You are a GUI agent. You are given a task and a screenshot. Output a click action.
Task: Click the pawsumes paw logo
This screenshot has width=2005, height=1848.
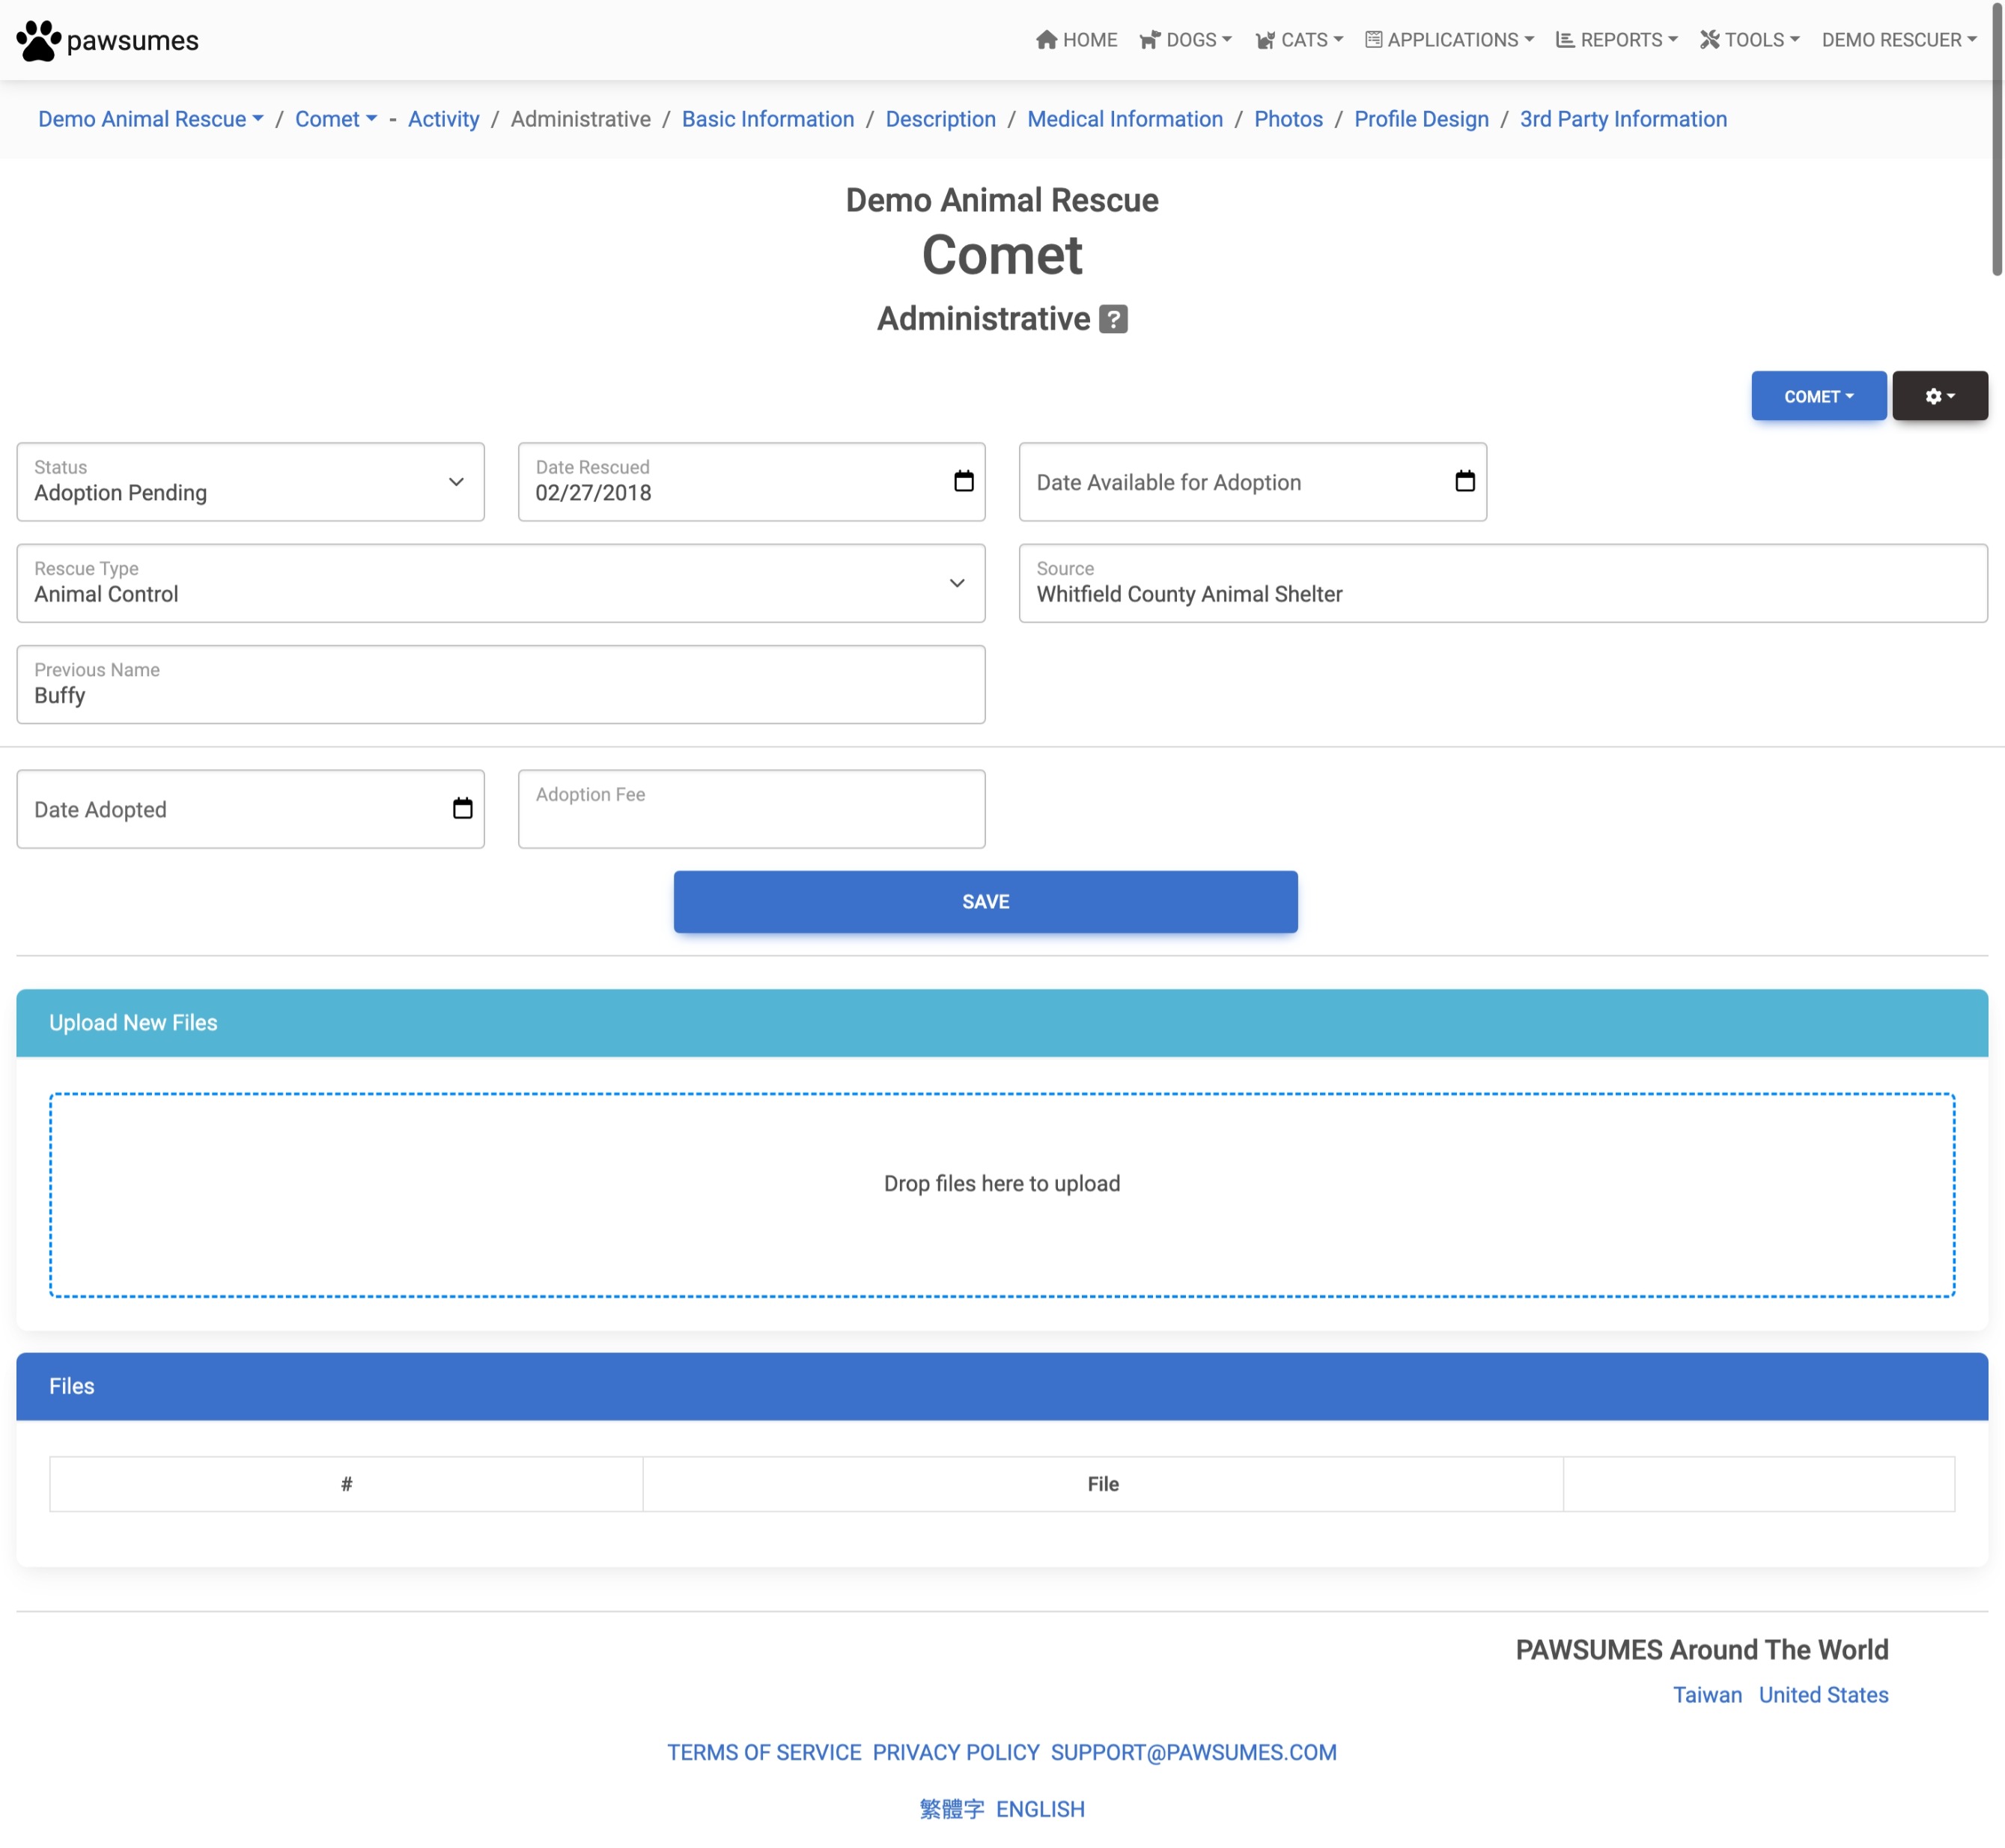(38, 40)
